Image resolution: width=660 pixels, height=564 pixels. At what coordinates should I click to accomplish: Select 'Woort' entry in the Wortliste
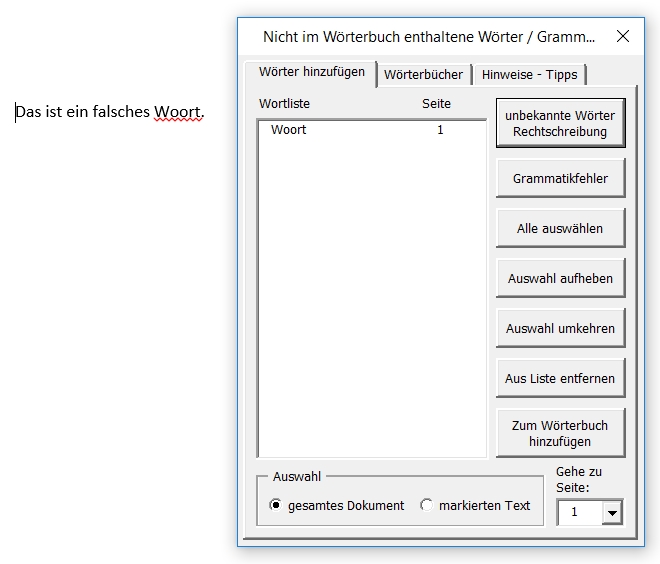pos(289,130)
